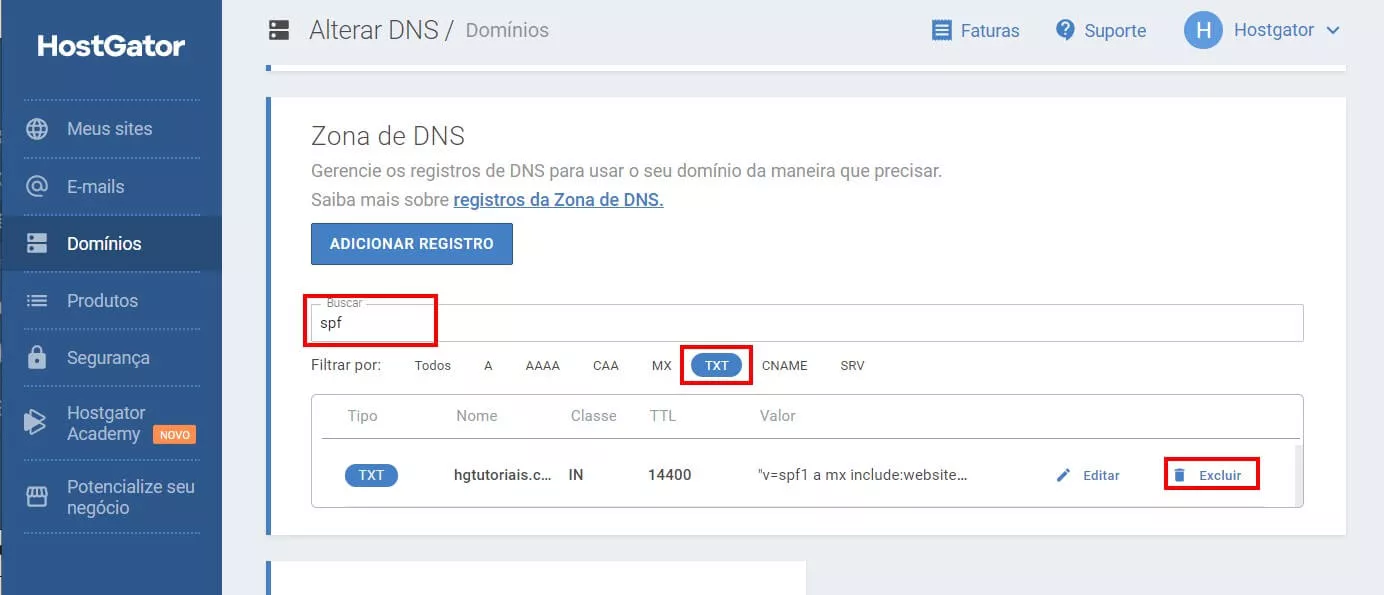This screenshot has width=1384, height=595.
Task: Expand the Hostgator account dropdown chevron
Action: click(x=1332, y=31)
